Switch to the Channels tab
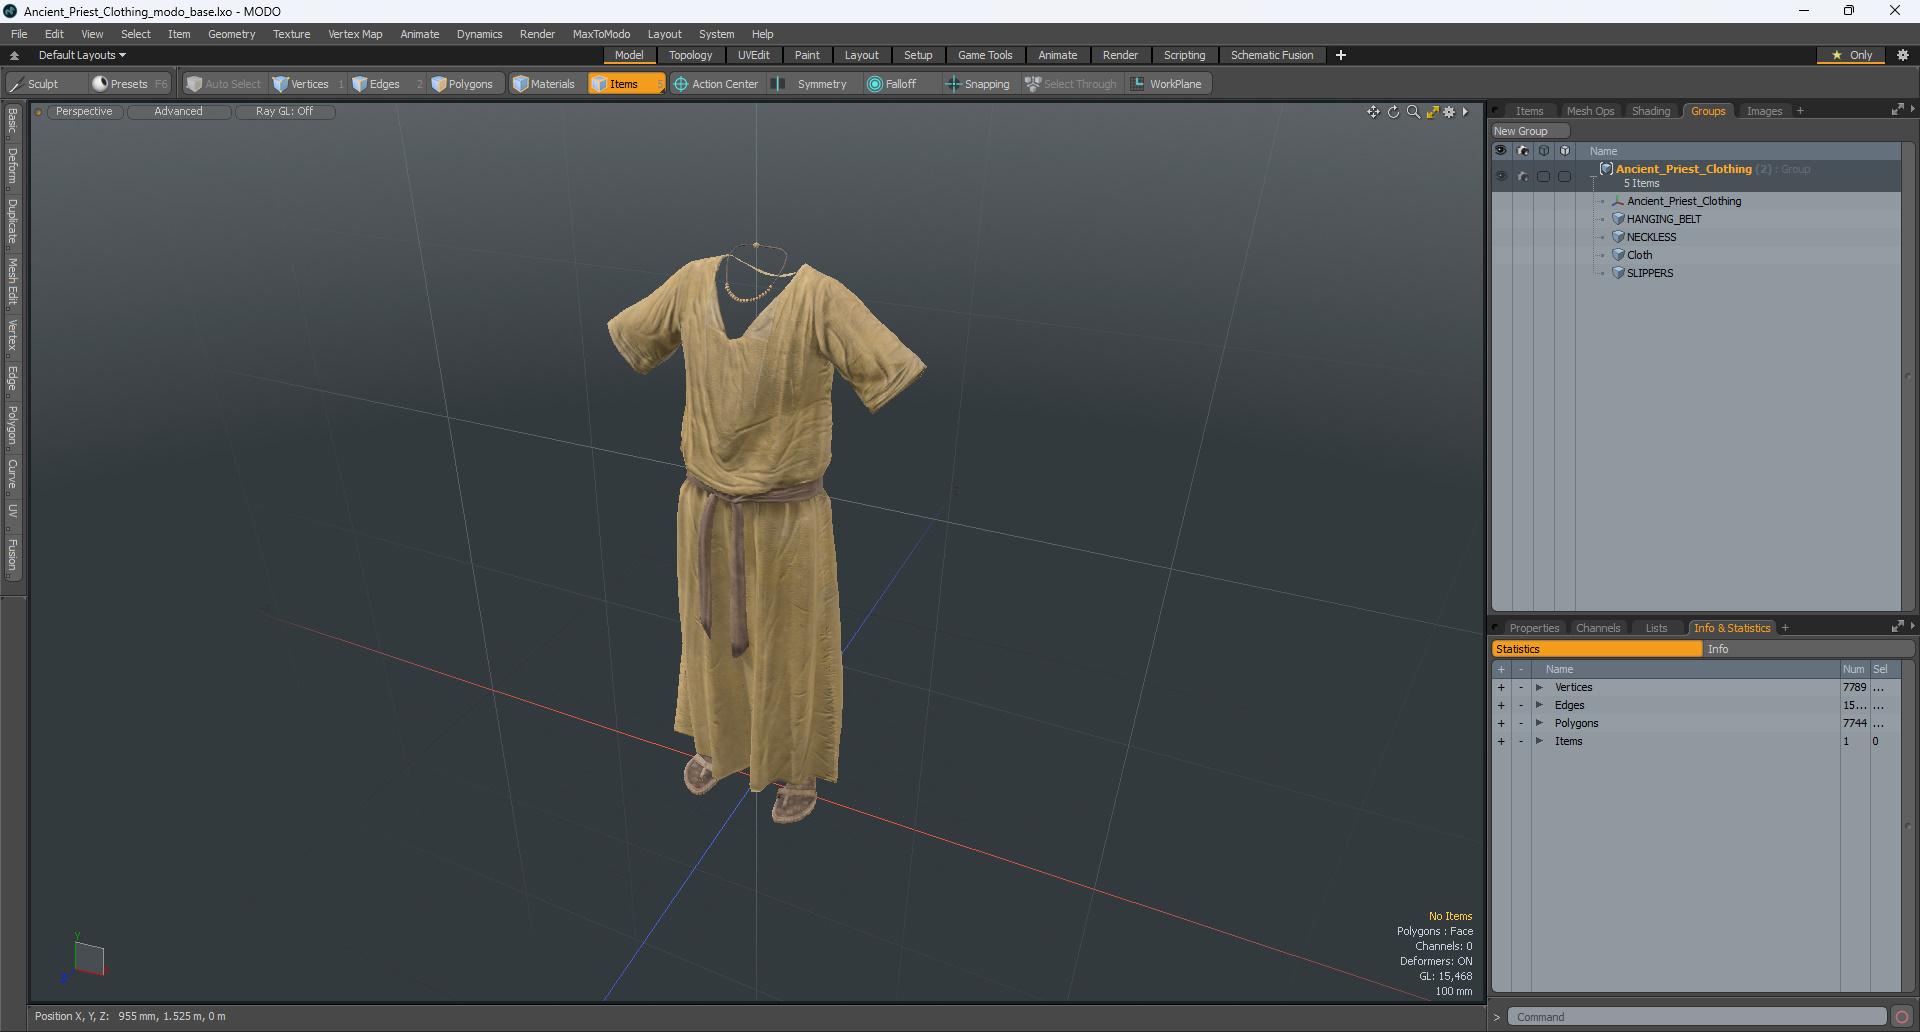This screenshot has width=1920, height=1032. [1598, 628]
